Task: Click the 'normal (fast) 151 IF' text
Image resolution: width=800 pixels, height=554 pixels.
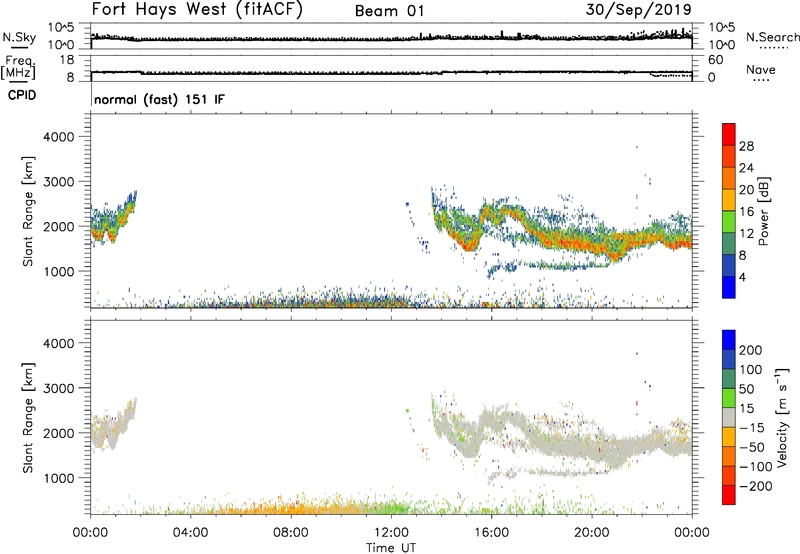Action: (x=159, y=99)
